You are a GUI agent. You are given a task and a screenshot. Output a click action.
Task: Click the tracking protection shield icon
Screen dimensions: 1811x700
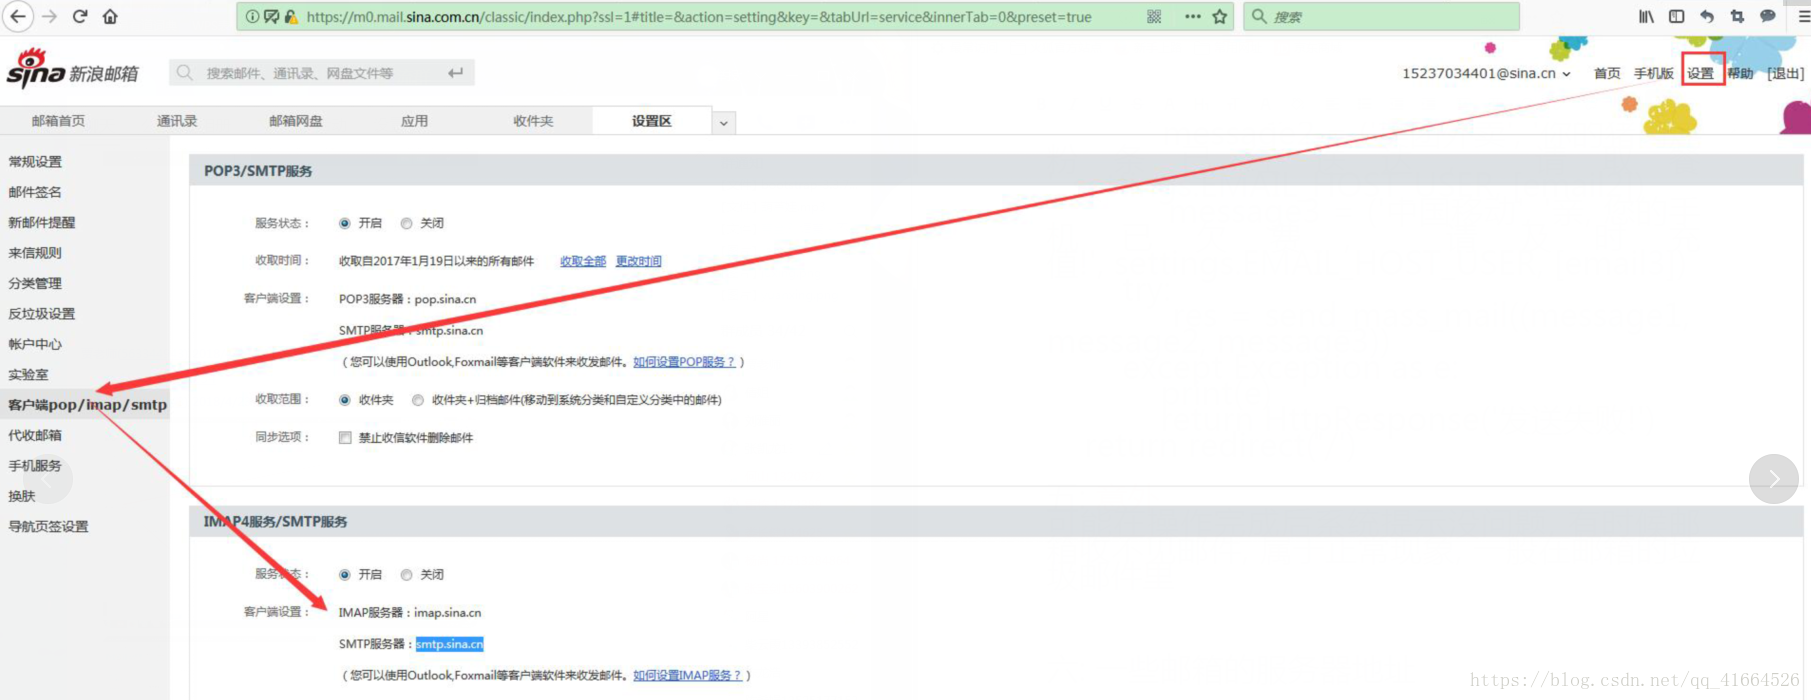pyautogui.click(x=271, y=16)
